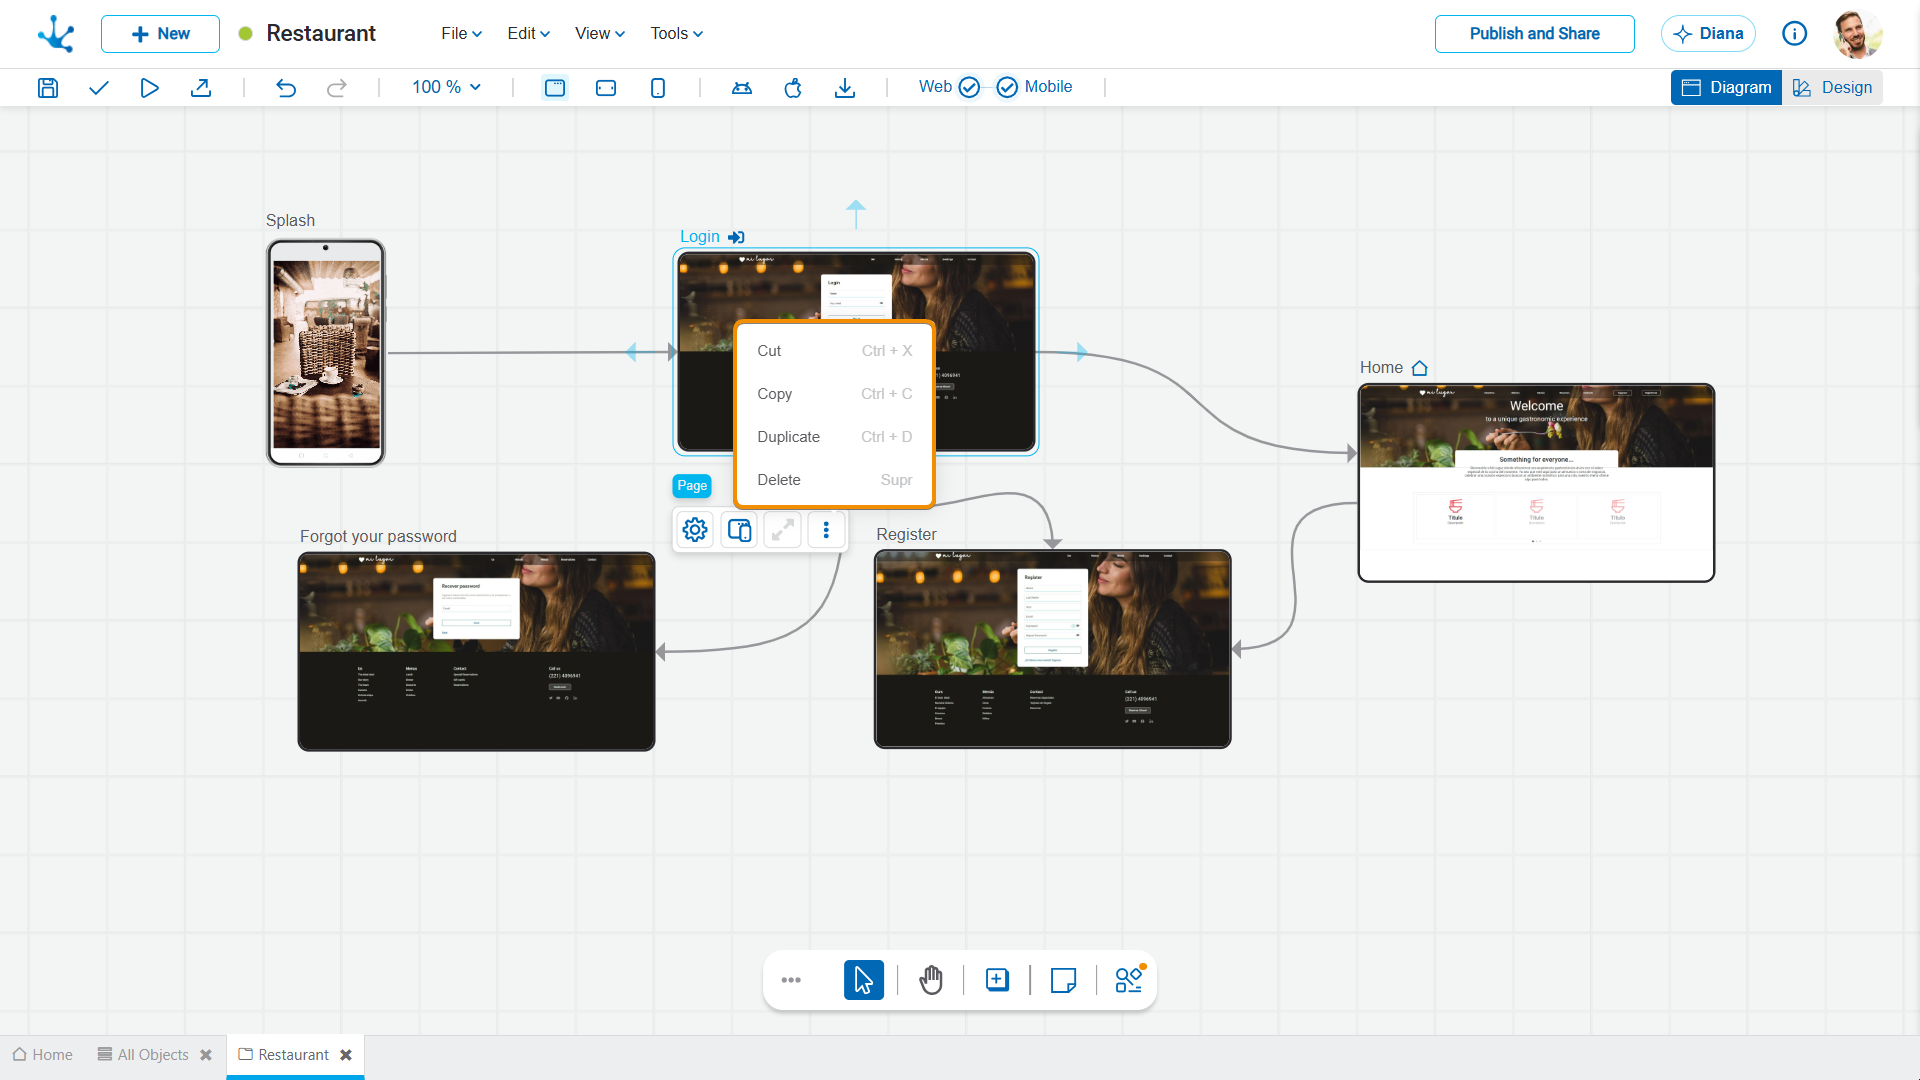Undo the last action
This screenshot has width=1920, height=1080.
click(286, 88)
